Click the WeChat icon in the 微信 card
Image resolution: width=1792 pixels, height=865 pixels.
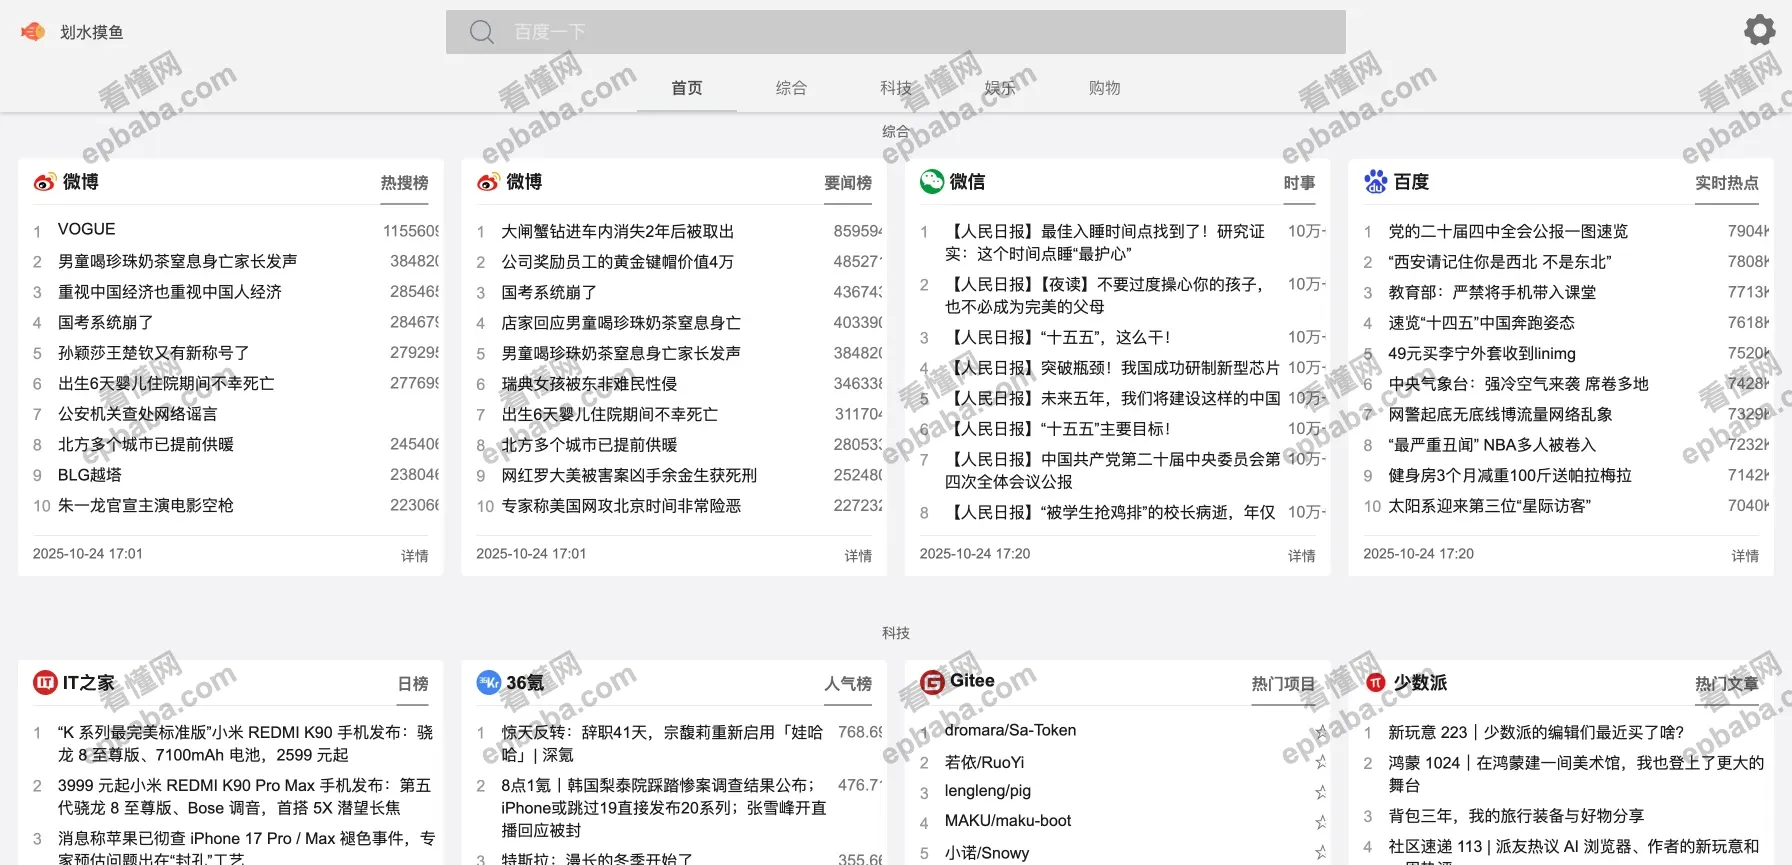(932, 181)
